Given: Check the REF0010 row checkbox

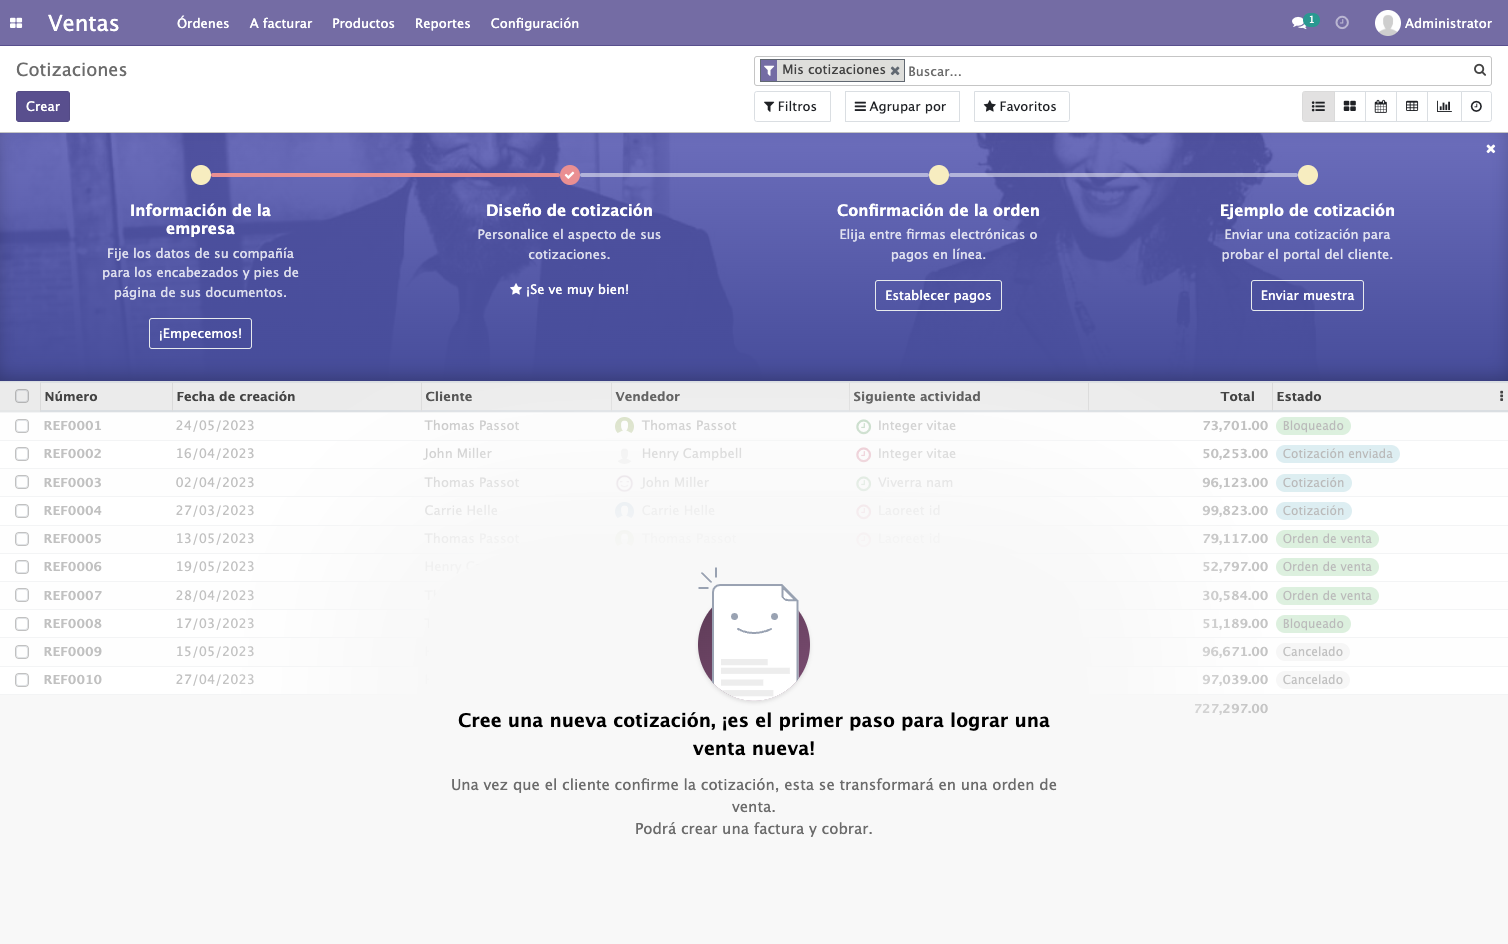Looking at the screenshot, I should point(22,680).
